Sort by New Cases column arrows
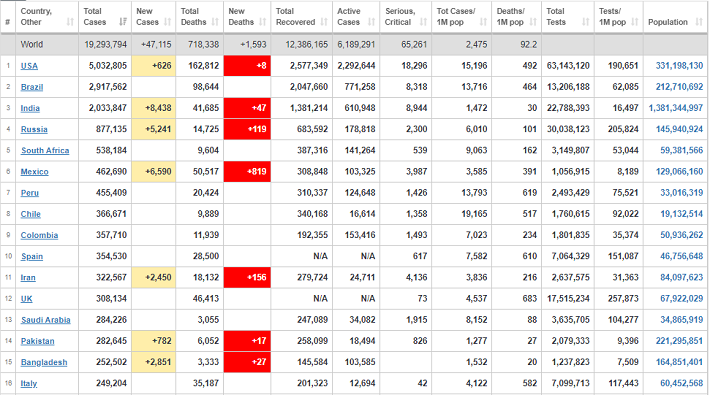 point(168,22)
